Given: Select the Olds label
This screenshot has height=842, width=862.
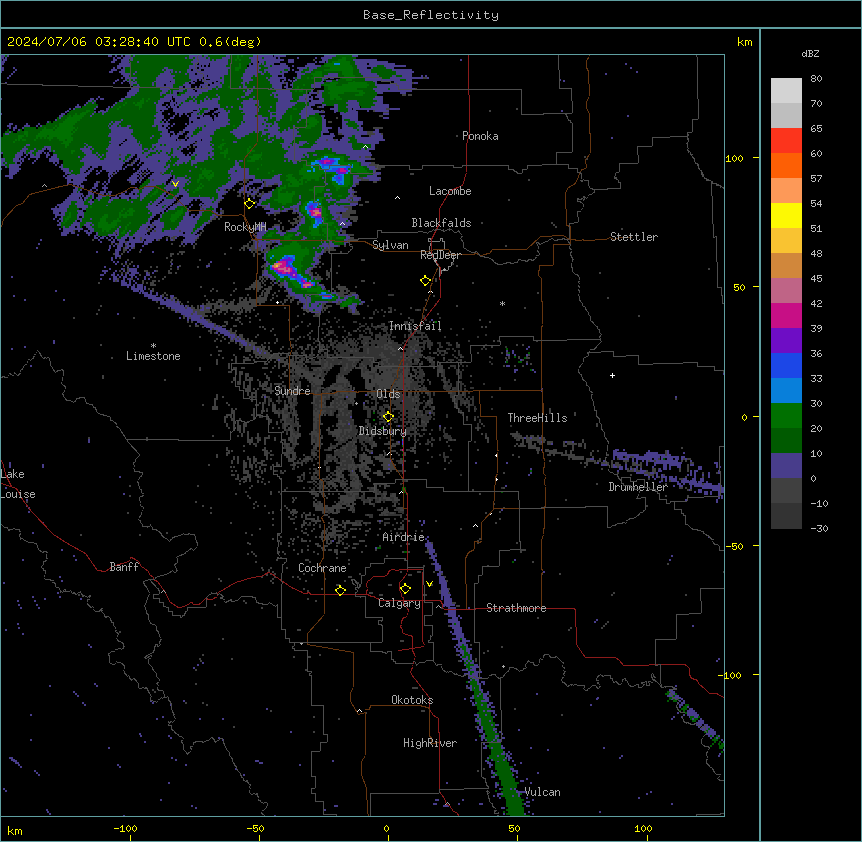Looking at the screenshot, I should tap(388, 394).
